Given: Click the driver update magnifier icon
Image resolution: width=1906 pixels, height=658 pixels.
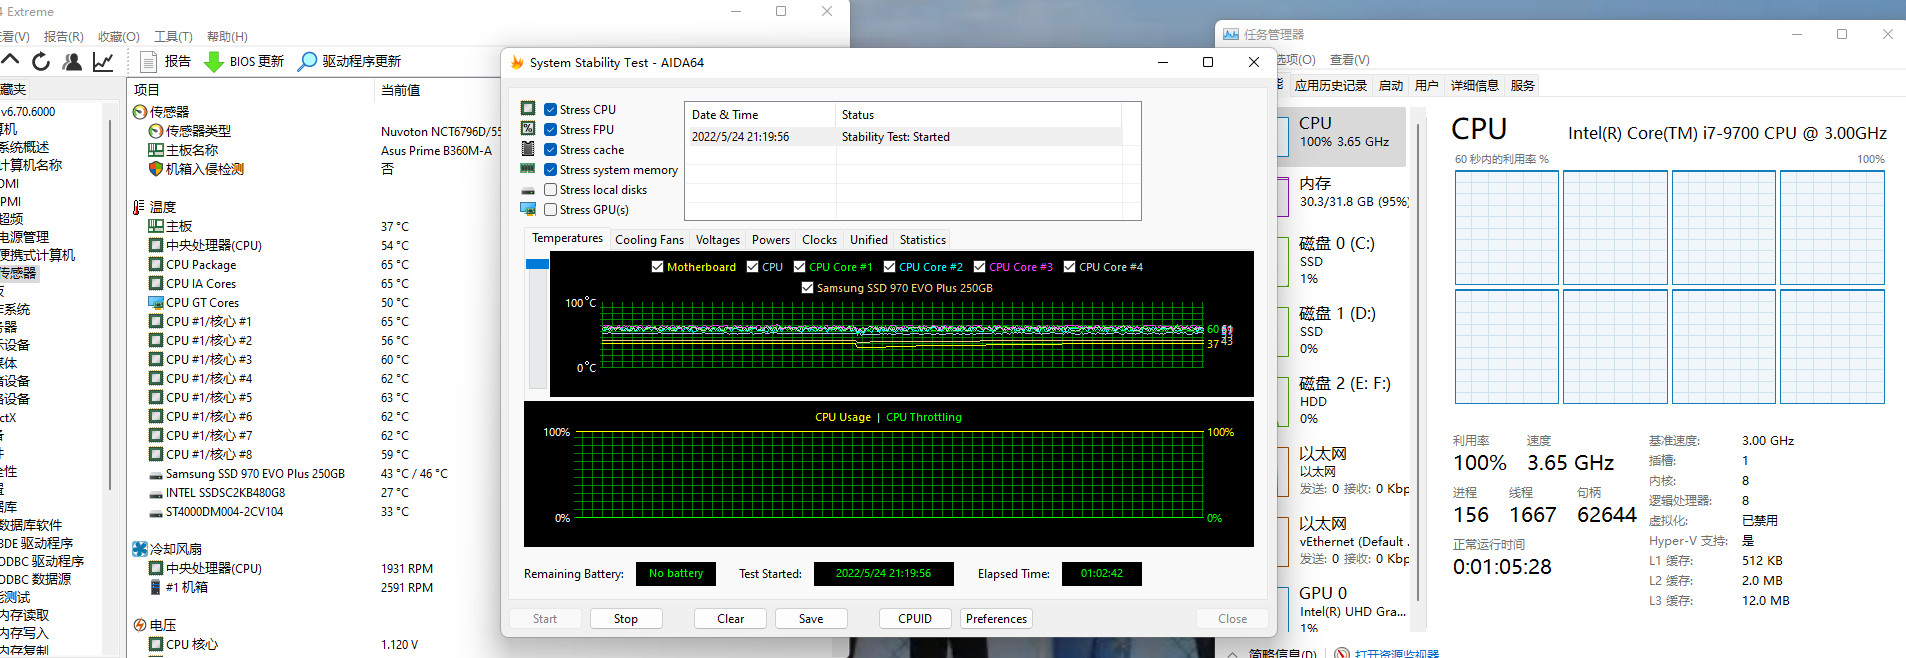Looking at the screenshot, I should pyautogui.click(x=308, y=62).
